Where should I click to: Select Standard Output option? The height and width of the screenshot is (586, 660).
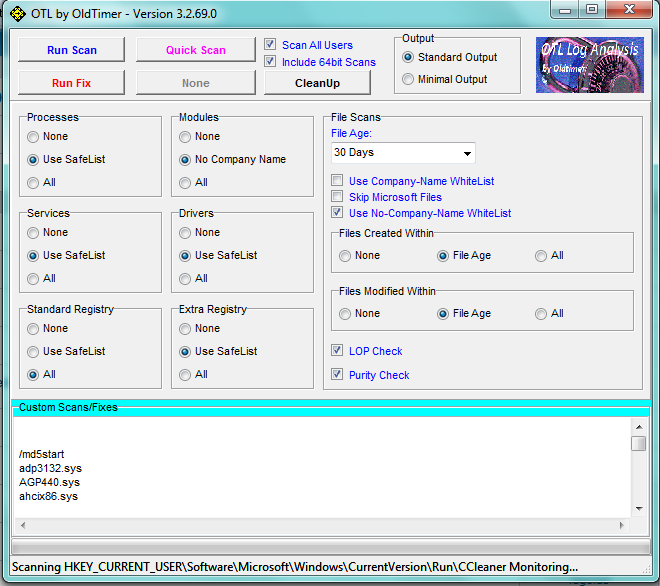coord(408,57)
